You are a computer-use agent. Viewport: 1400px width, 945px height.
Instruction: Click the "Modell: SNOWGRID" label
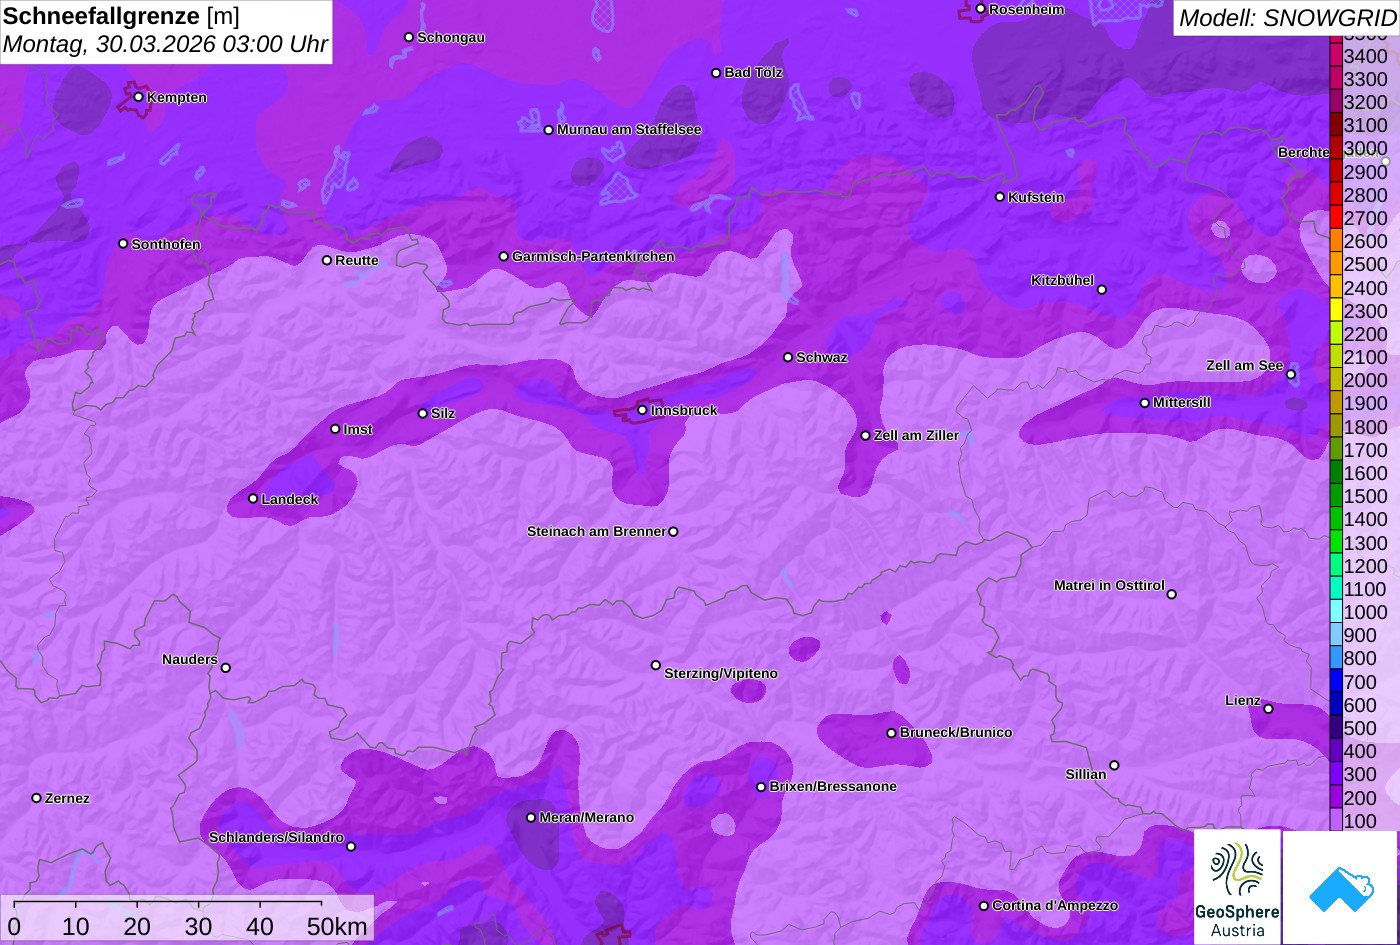[1287, 18]
